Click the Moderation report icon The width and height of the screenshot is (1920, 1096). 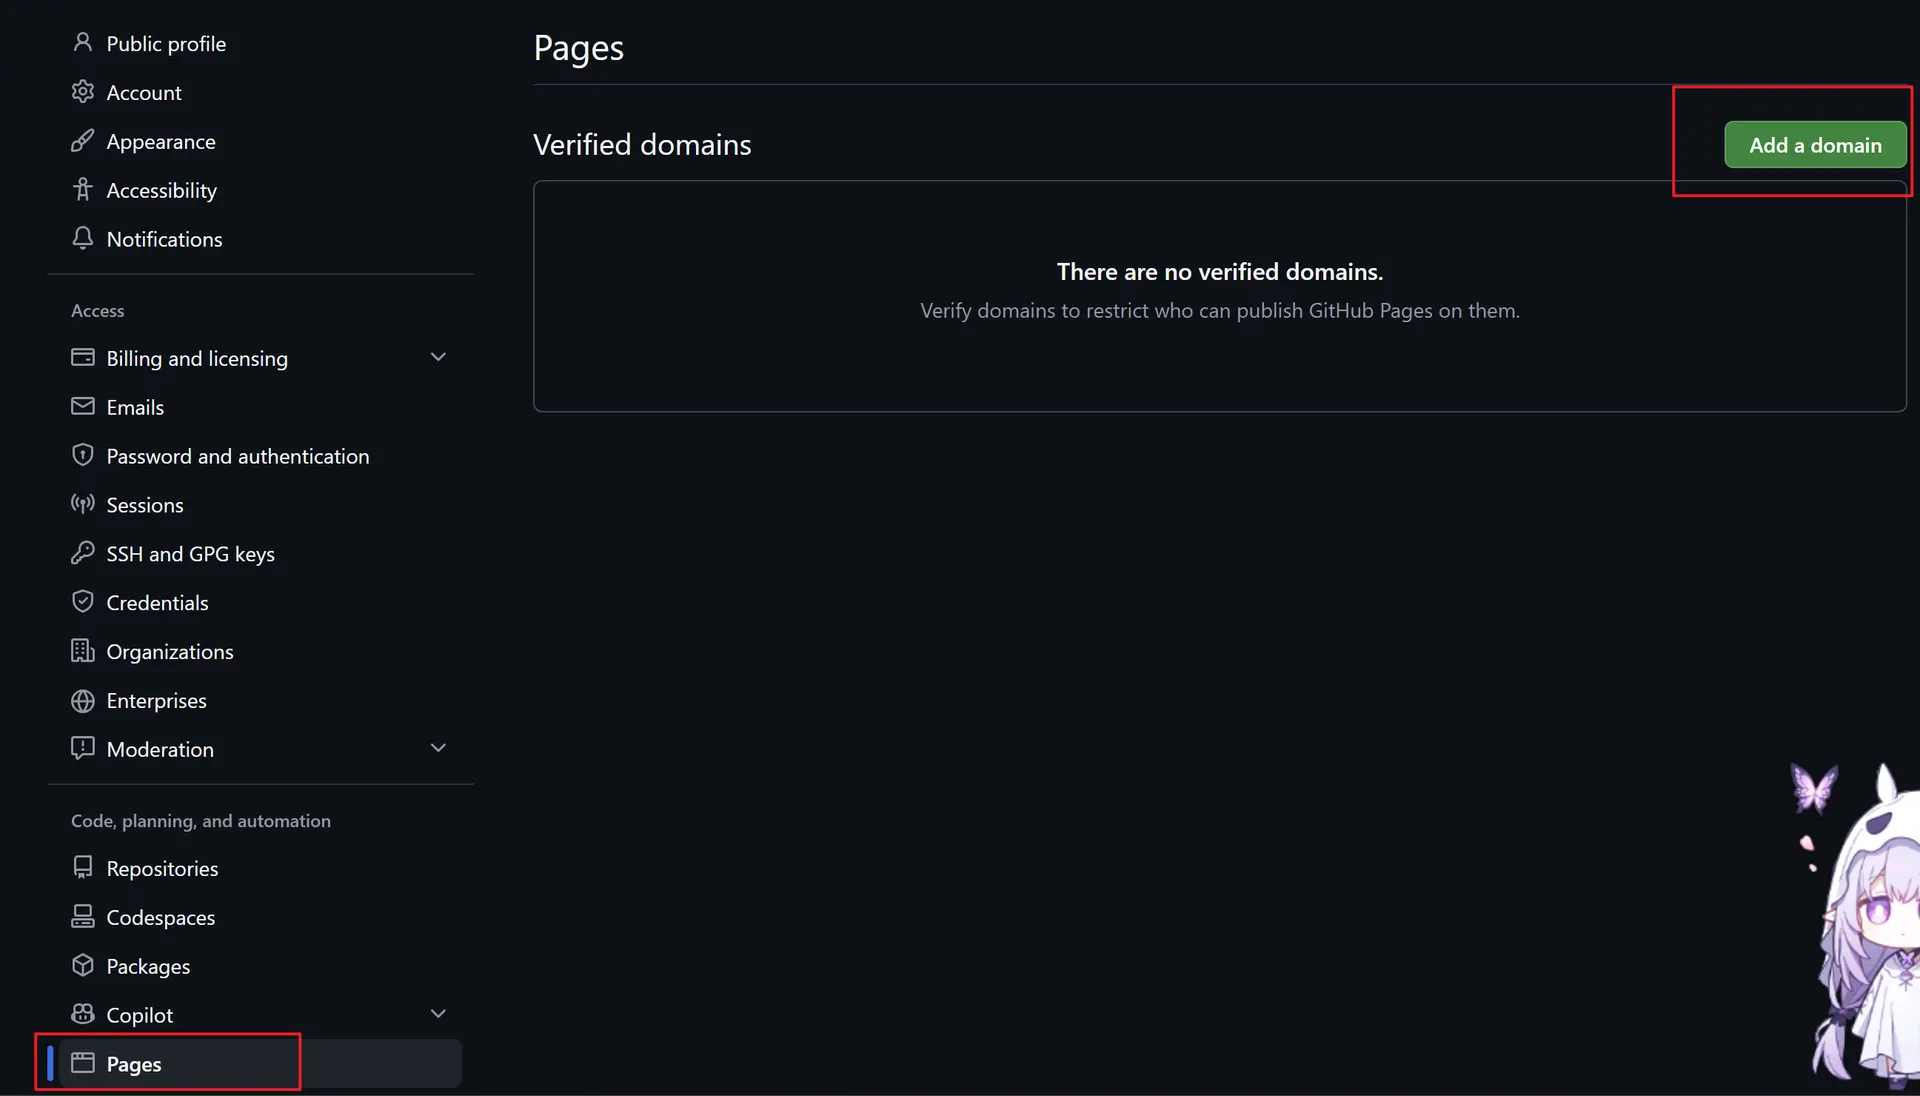(83, 749)
